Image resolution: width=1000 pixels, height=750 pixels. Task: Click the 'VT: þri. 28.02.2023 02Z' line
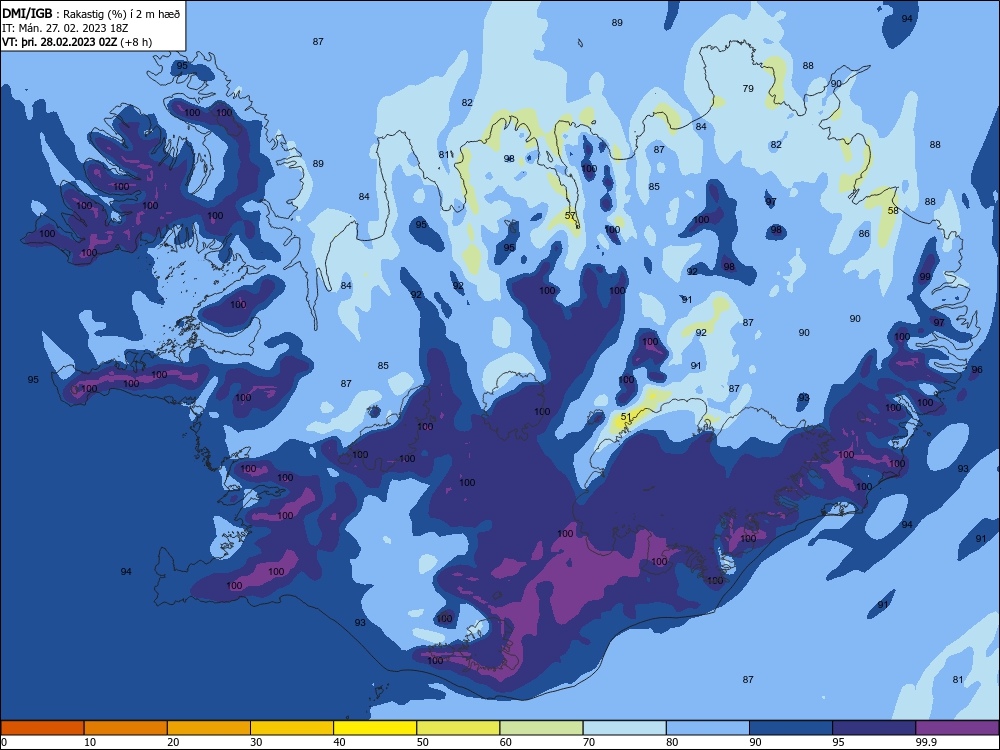[x=77, y=42]
